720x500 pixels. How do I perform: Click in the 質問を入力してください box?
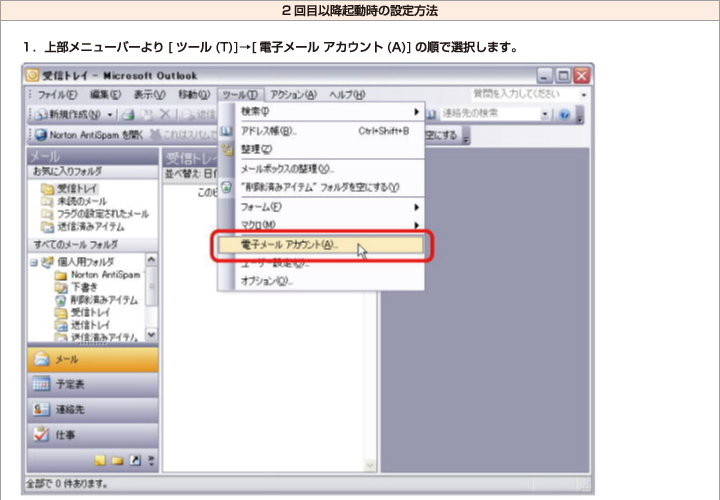coord(524,95)
